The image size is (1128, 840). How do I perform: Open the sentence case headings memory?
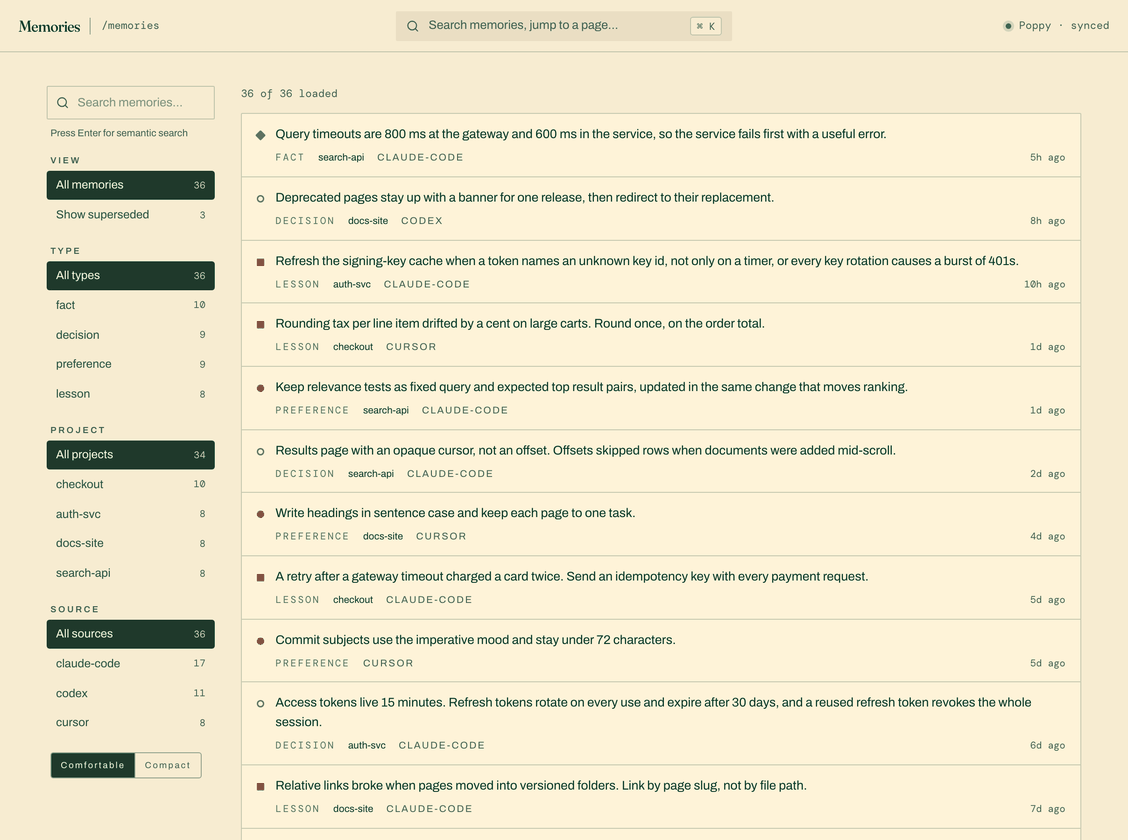coord(660,524)
